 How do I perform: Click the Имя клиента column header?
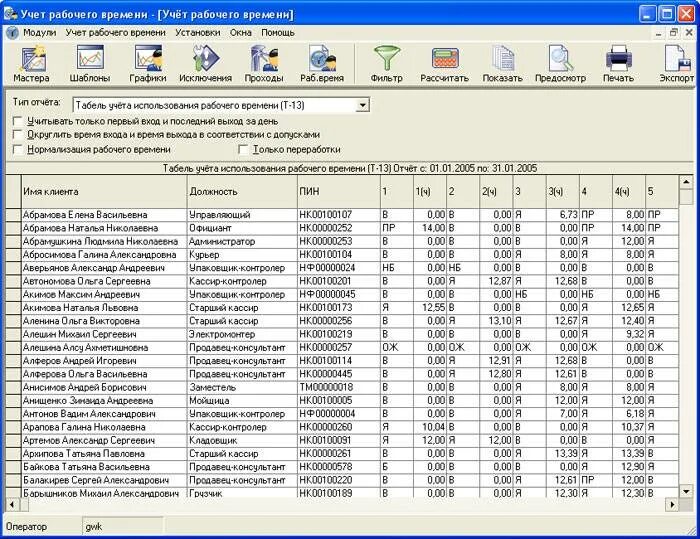(104, 192)
